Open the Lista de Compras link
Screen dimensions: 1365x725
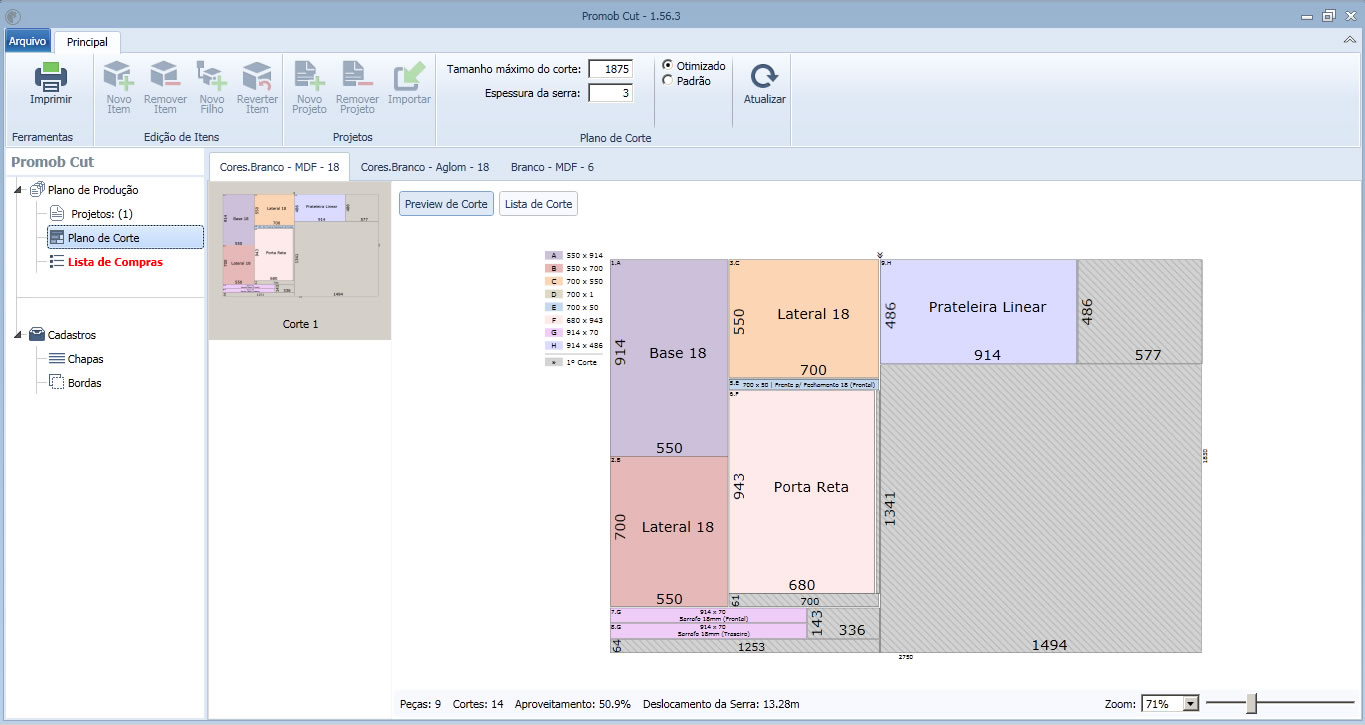point(115,262)
